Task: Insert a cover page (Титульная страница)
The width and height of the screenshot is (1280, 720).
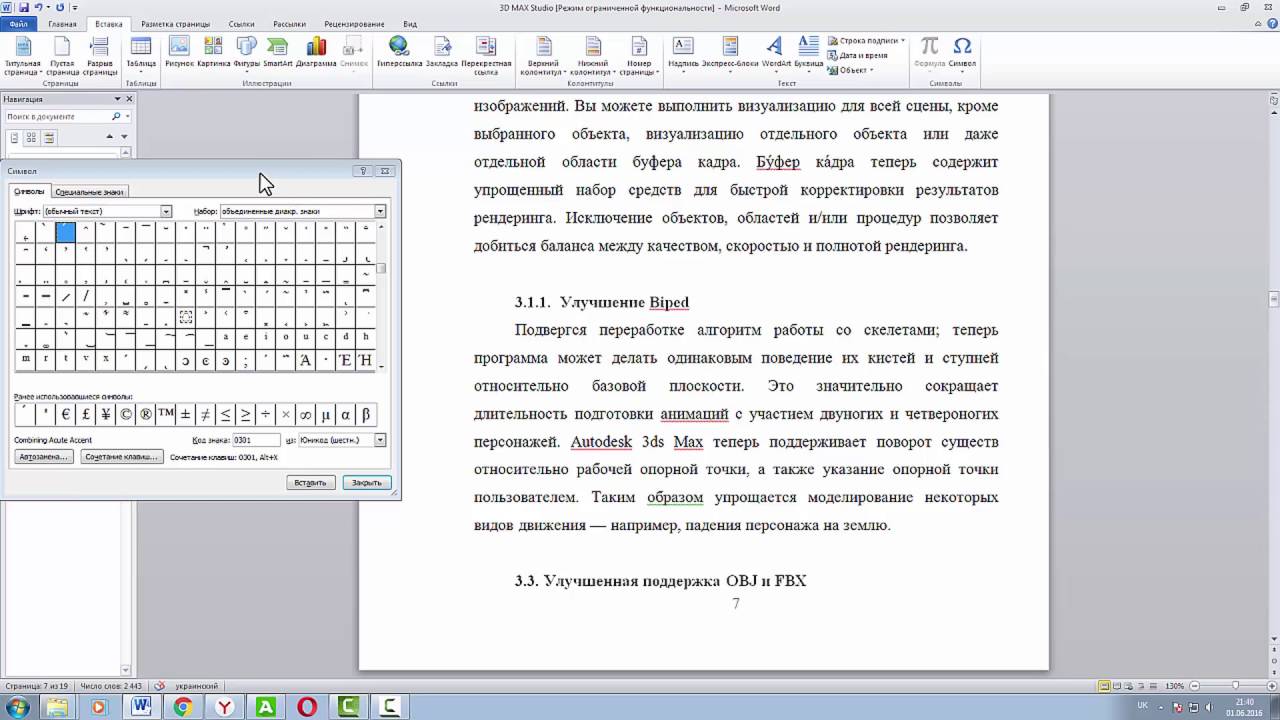Action: coord(22,57)
